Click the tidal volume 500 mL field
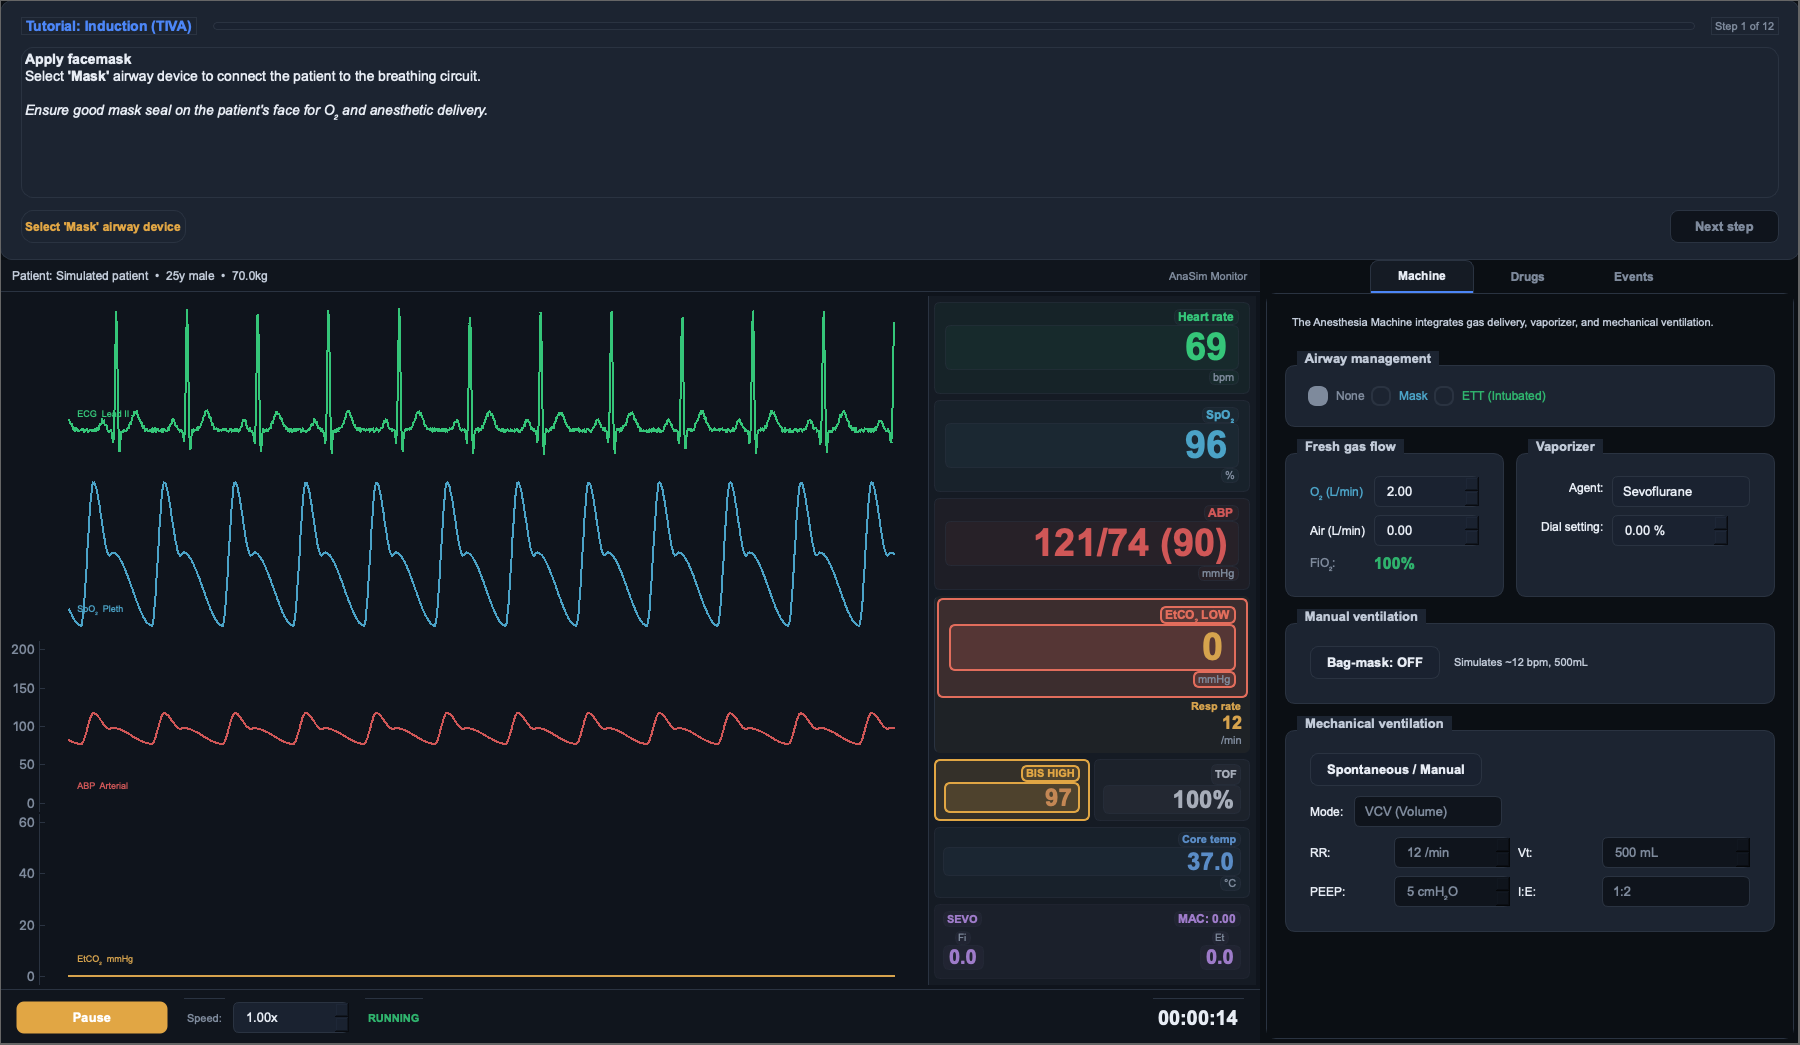The height and width of the screenshot is (1045, 1800). 1675,852
